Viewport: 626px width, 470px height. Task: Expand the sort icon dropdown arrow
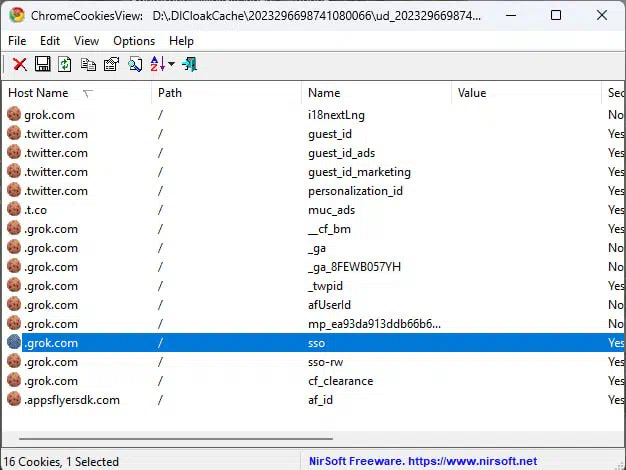pos(171,65)
